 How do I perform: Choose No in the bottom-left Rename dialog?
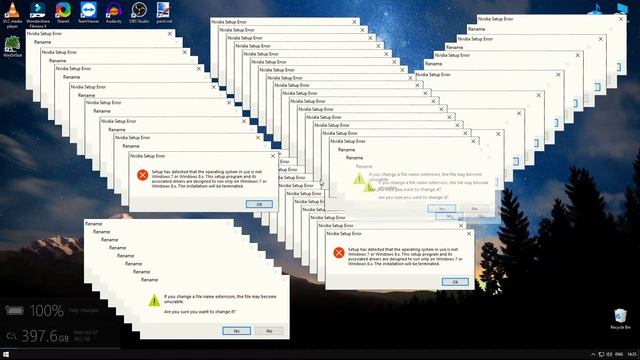(269, 331)
